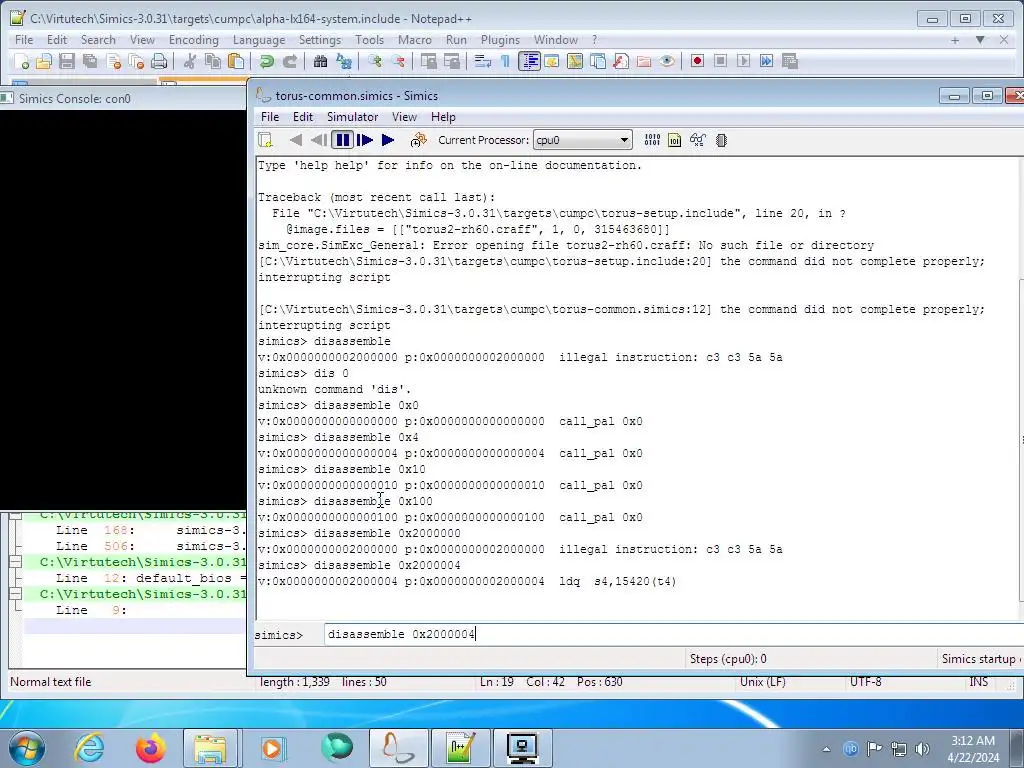1024x768 pixels.
Task: Toggle the Monitoring eye icon in Notepad++
Action: (667, 61)
